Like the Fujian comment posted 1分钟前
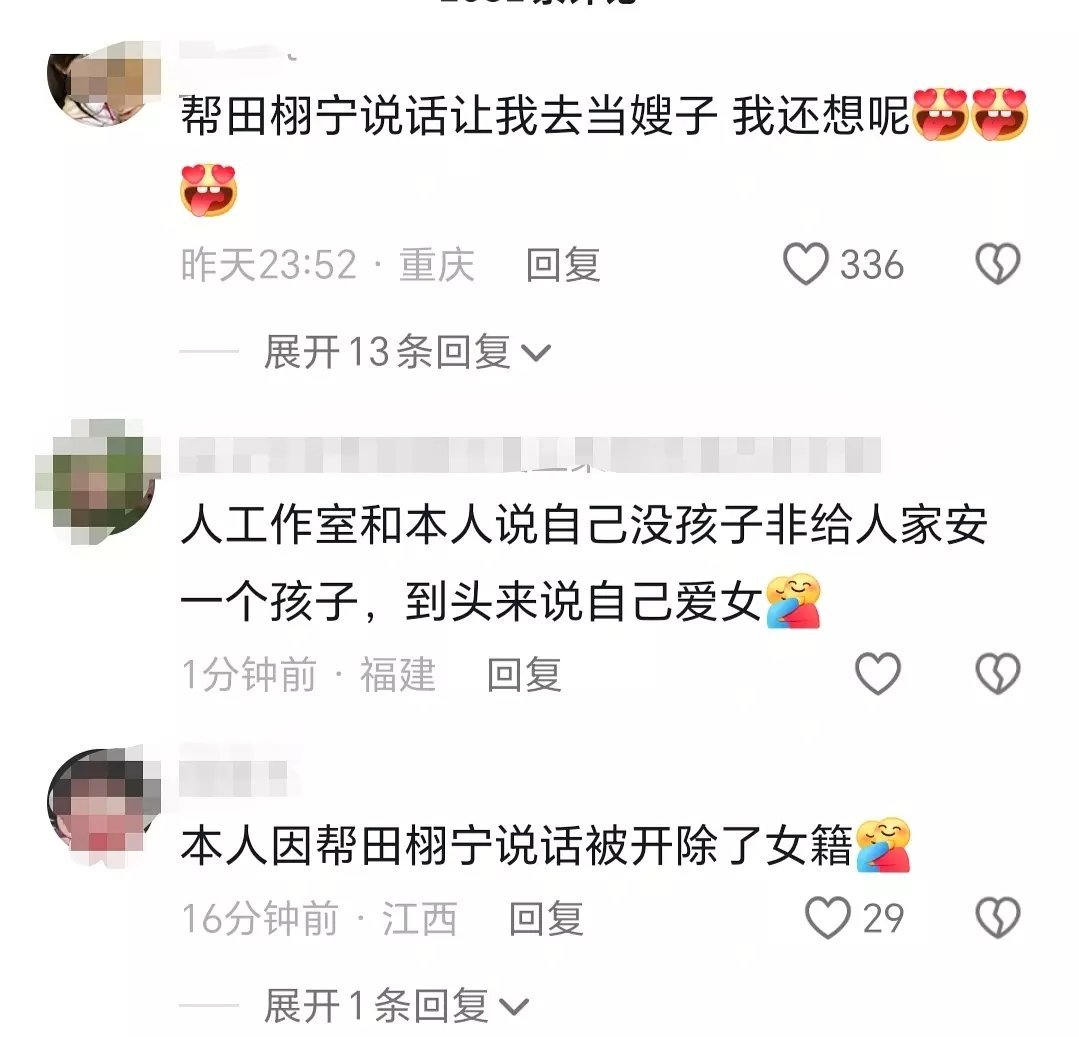The image size is (1079, 1037). tap(877, 674)
